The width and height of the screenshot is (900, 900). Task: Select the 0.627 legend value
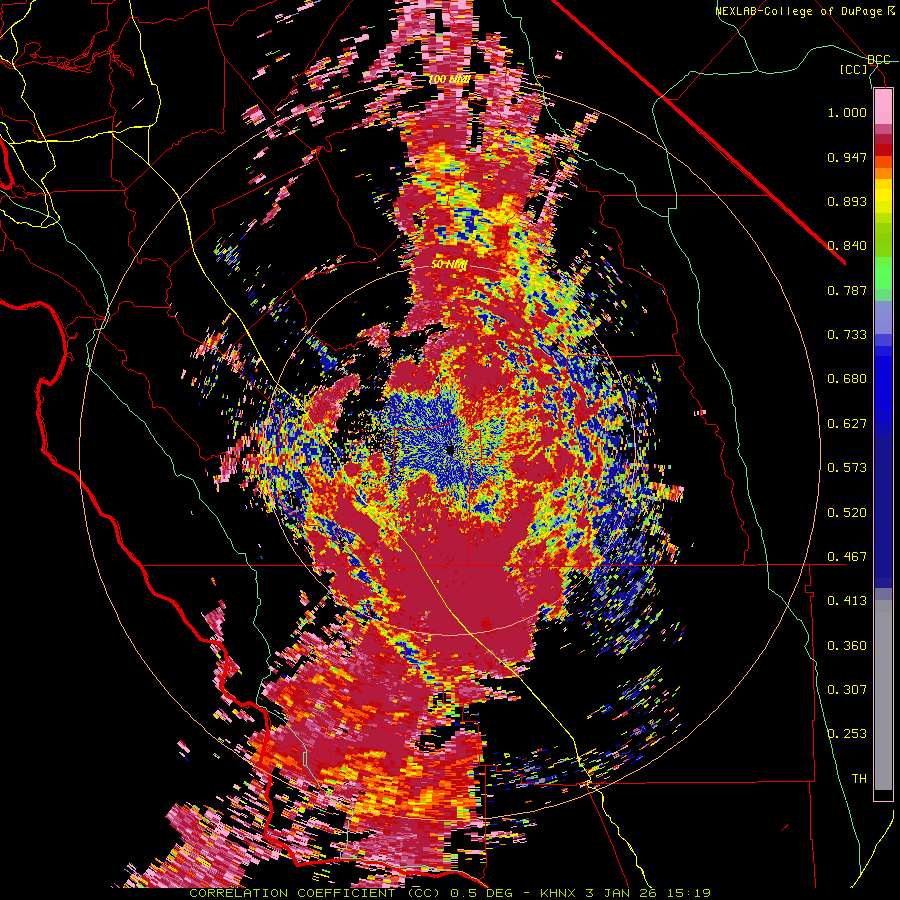pos(847,424)
